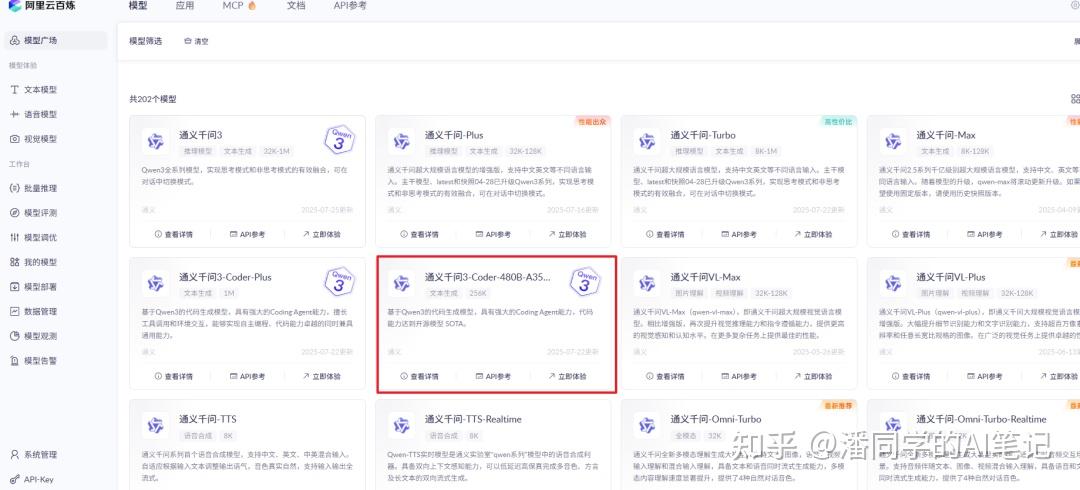The width and height of the screenshot is (1080, 490).
Task: Click the 通义千问-Plus card's model logo
Action: [x=402, y=141]
